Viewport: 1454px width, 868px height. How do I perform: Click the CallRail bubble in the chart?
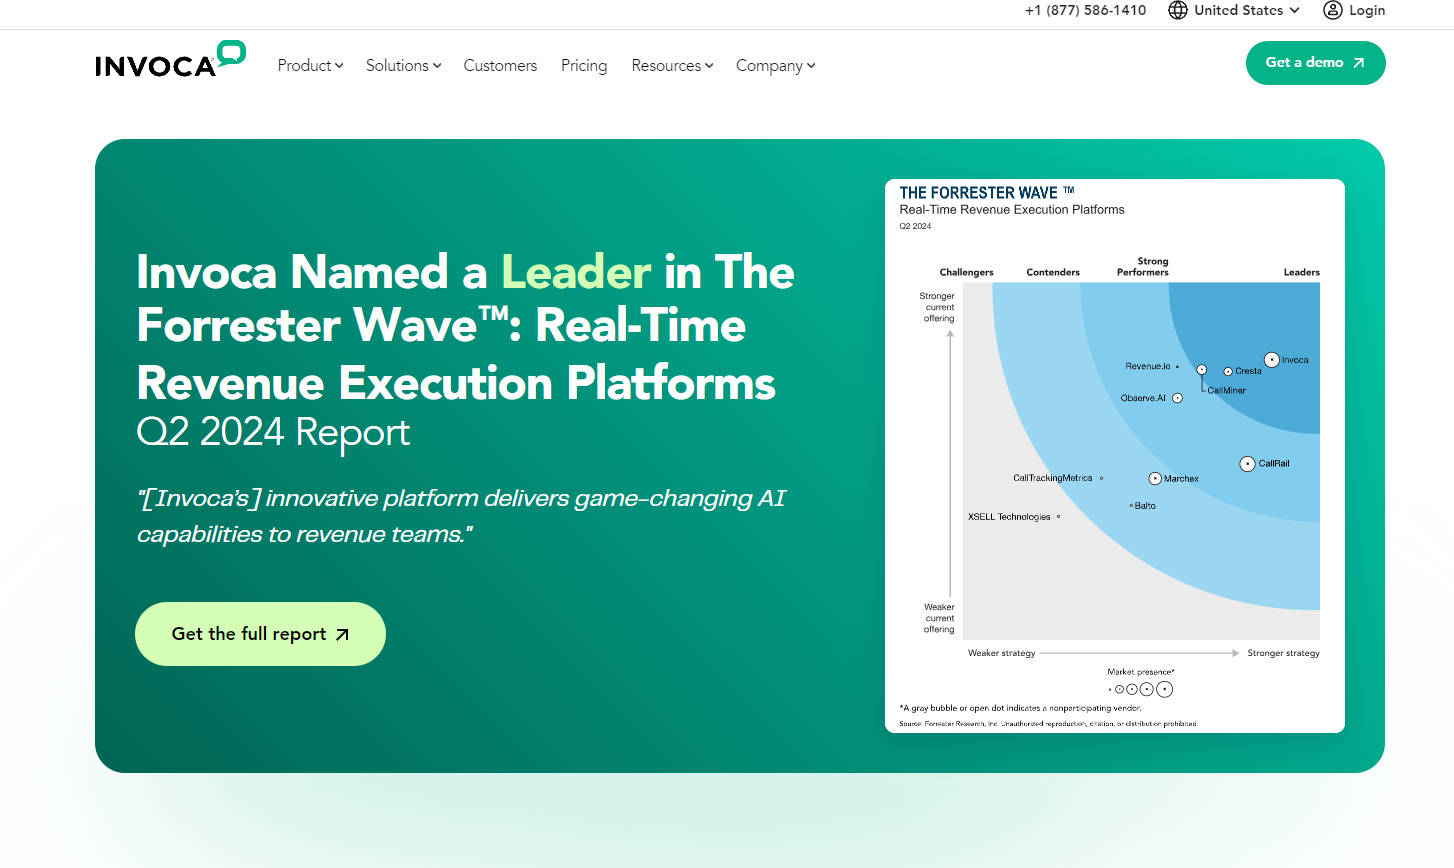tap(1247, 464)
